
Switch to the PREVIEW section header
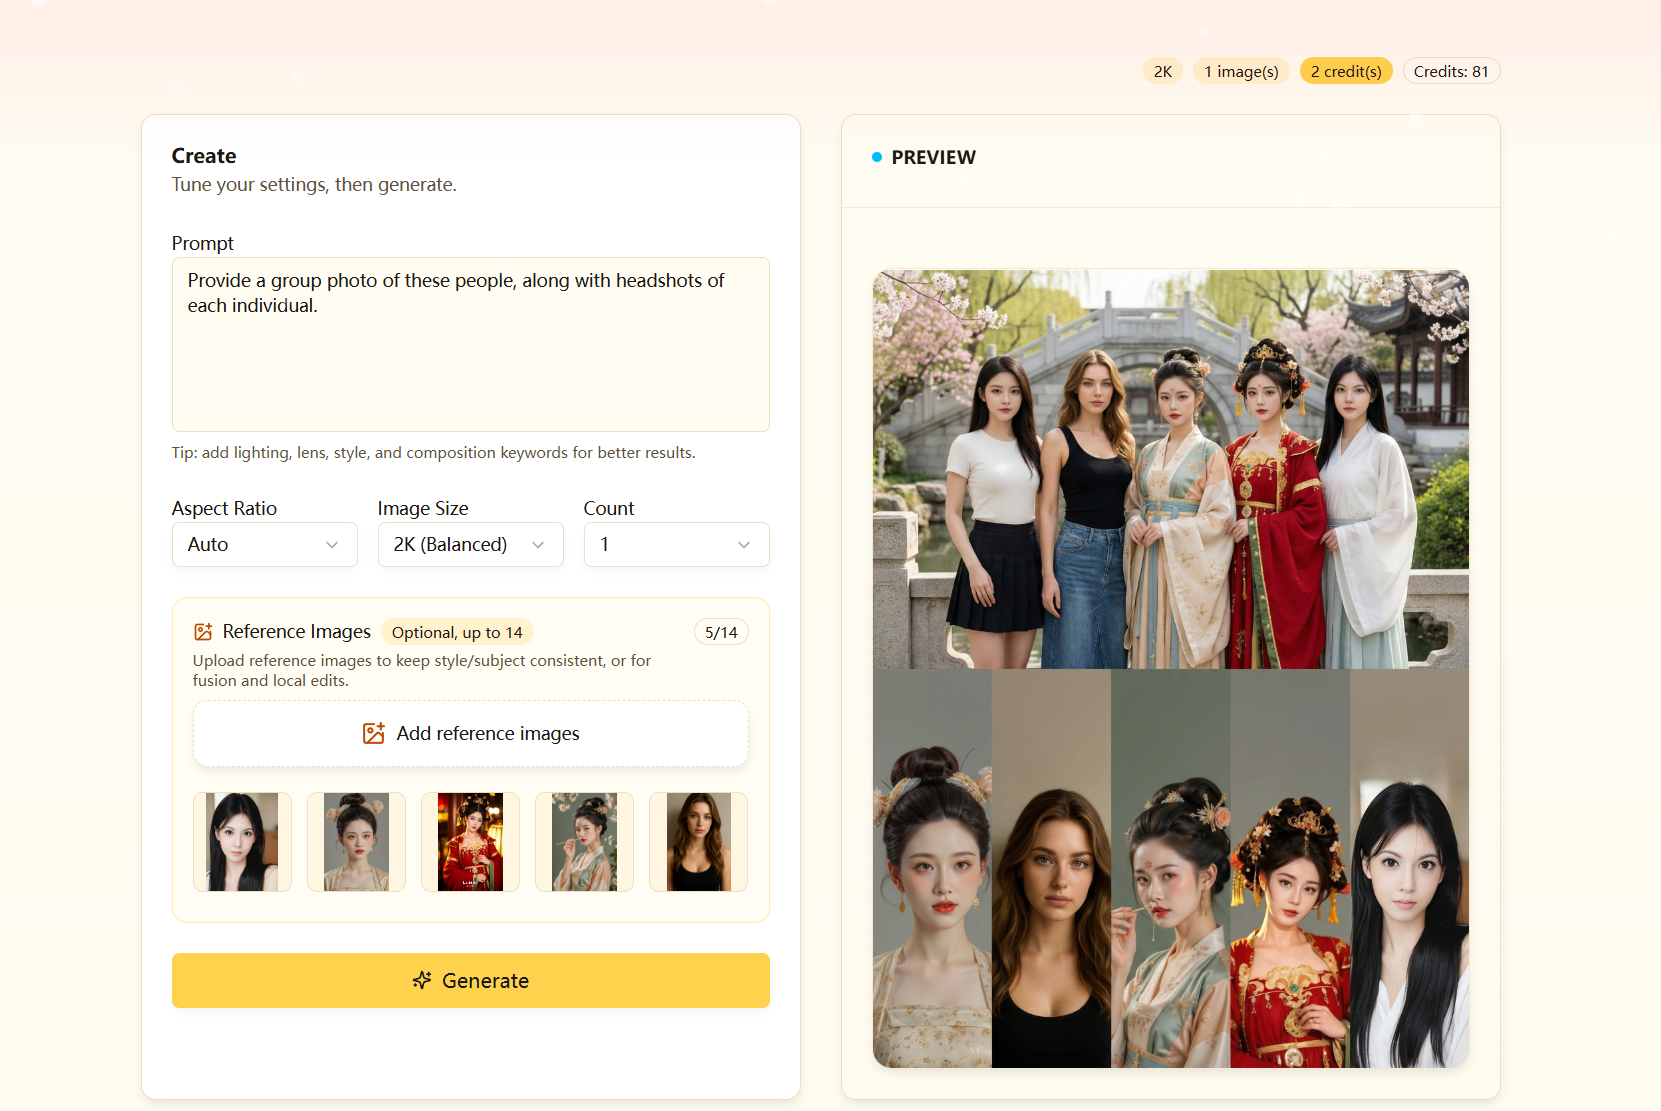click(x=934, y=157)
